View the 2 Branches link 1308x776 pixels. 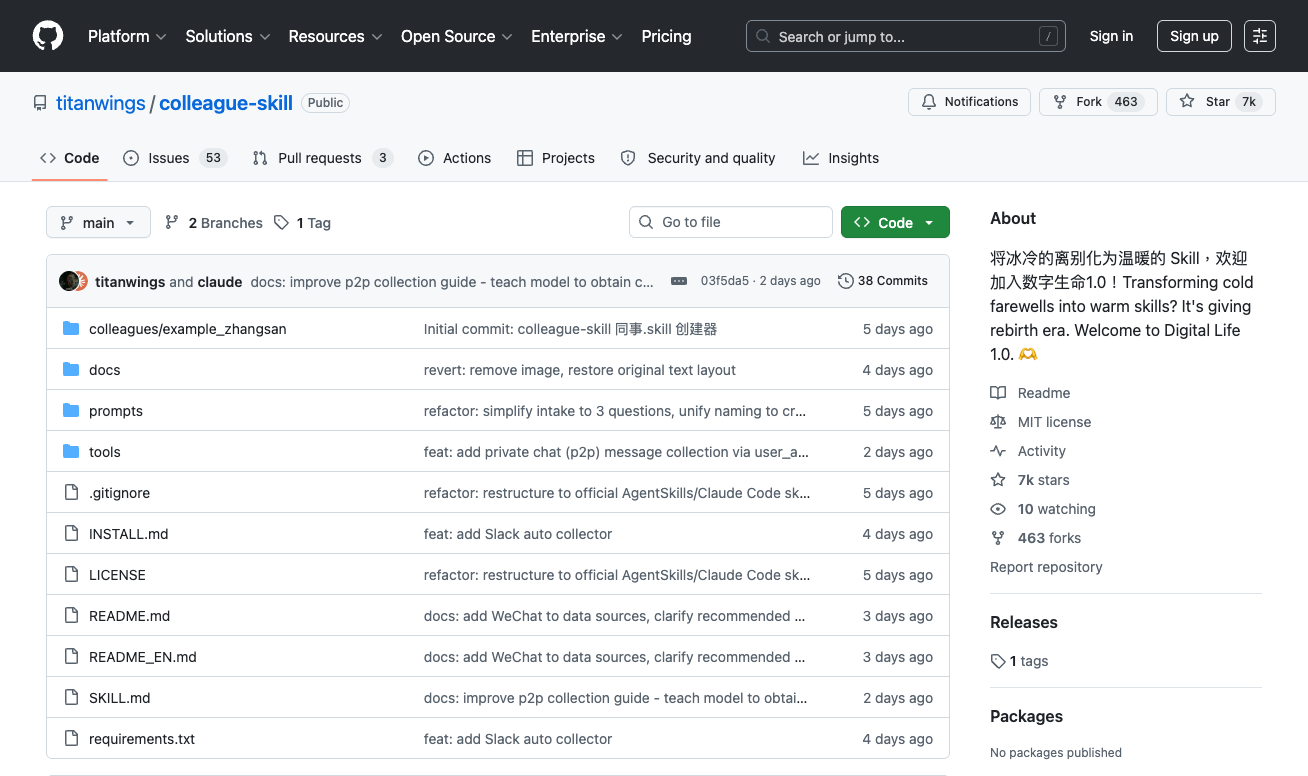click(x=213, y=223)
